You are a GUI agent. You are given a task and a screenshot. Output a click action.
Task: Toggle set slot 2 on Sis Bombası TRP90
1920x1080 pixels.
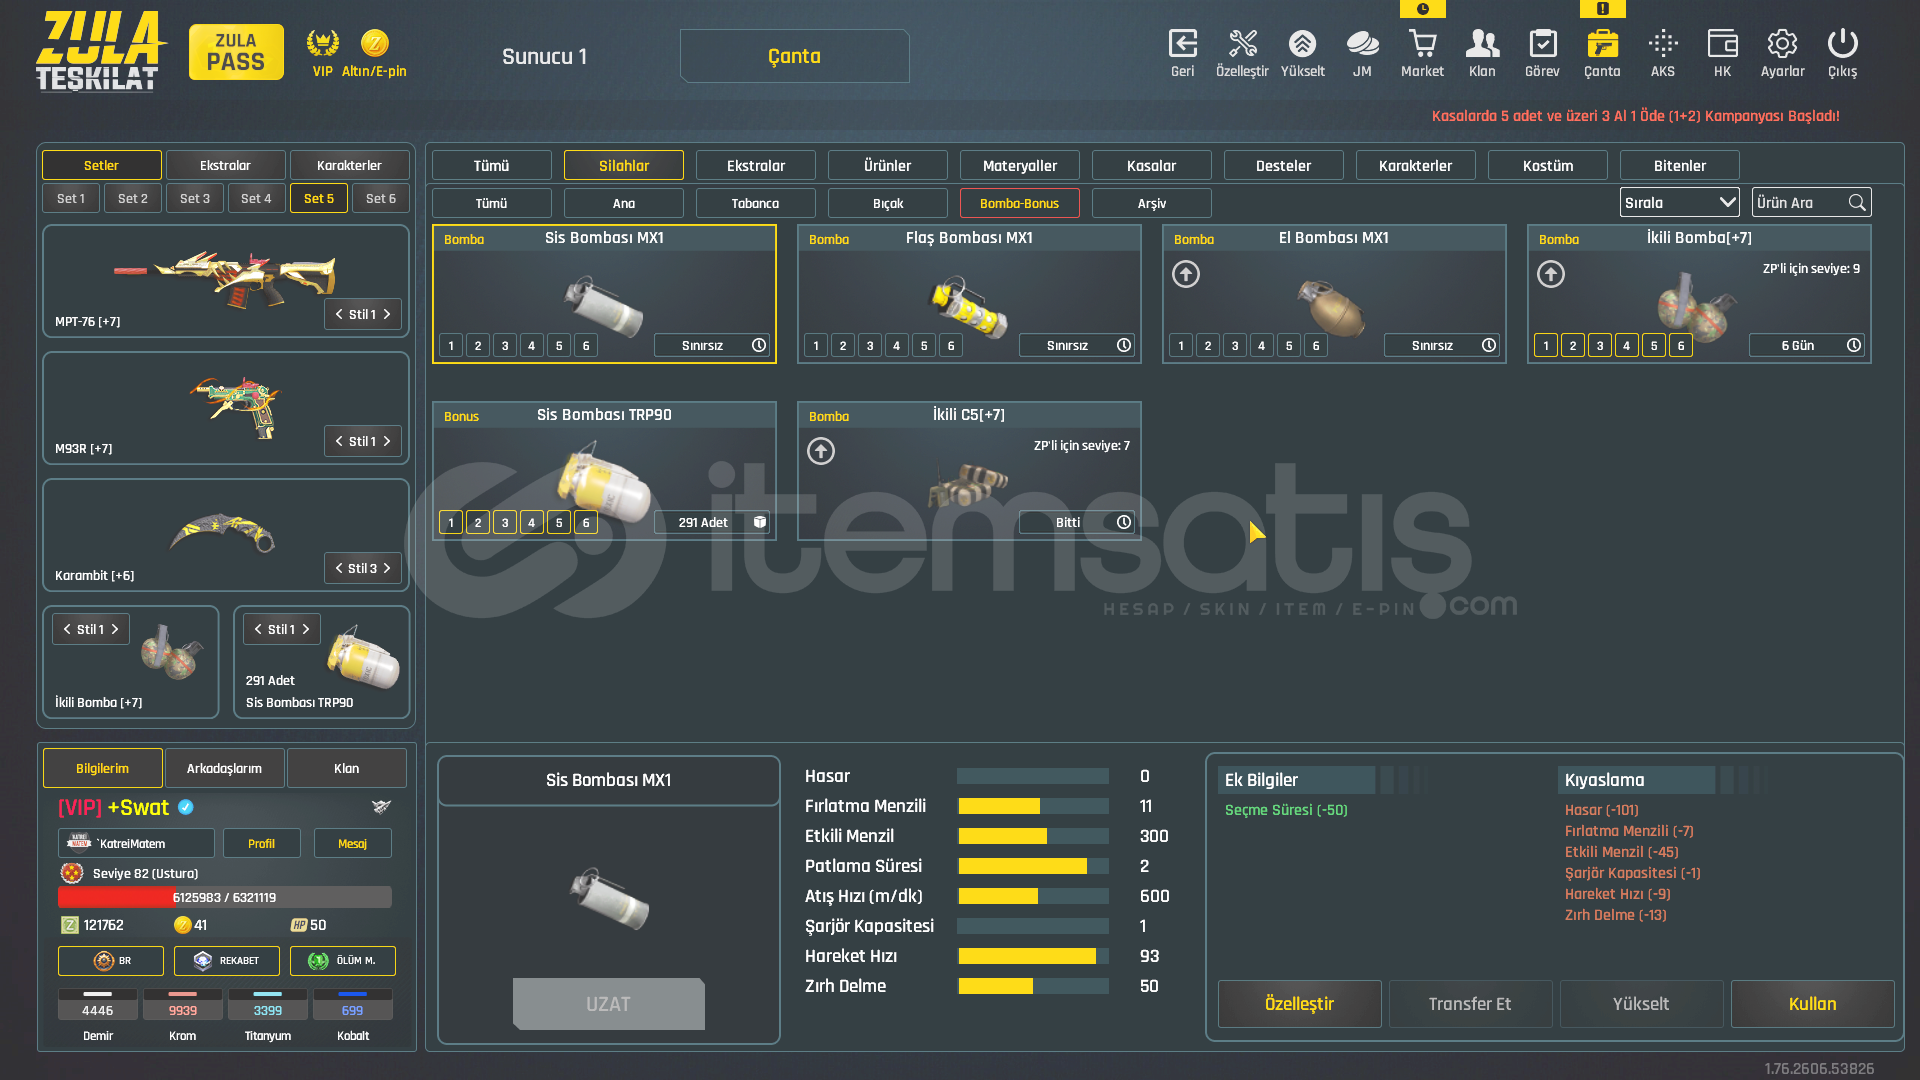478,523
